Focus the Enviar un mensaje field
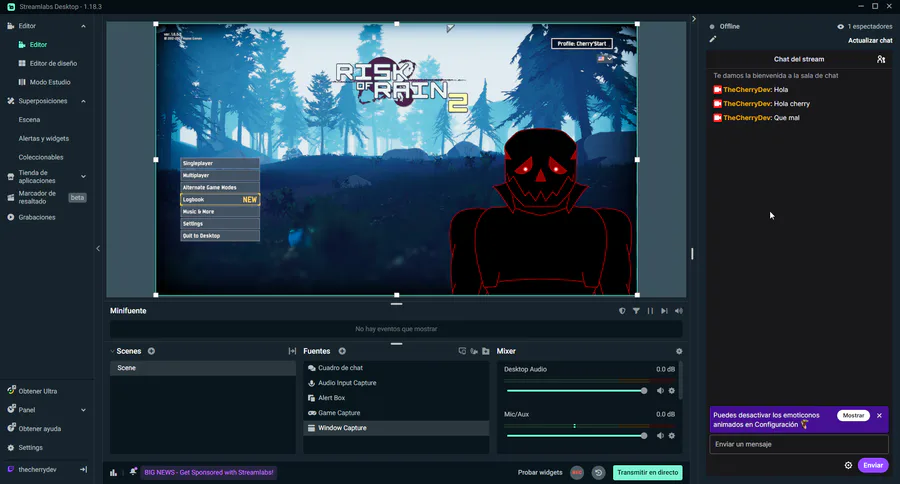The width and height of the screenshot is (900, 484). coord(799,444)
